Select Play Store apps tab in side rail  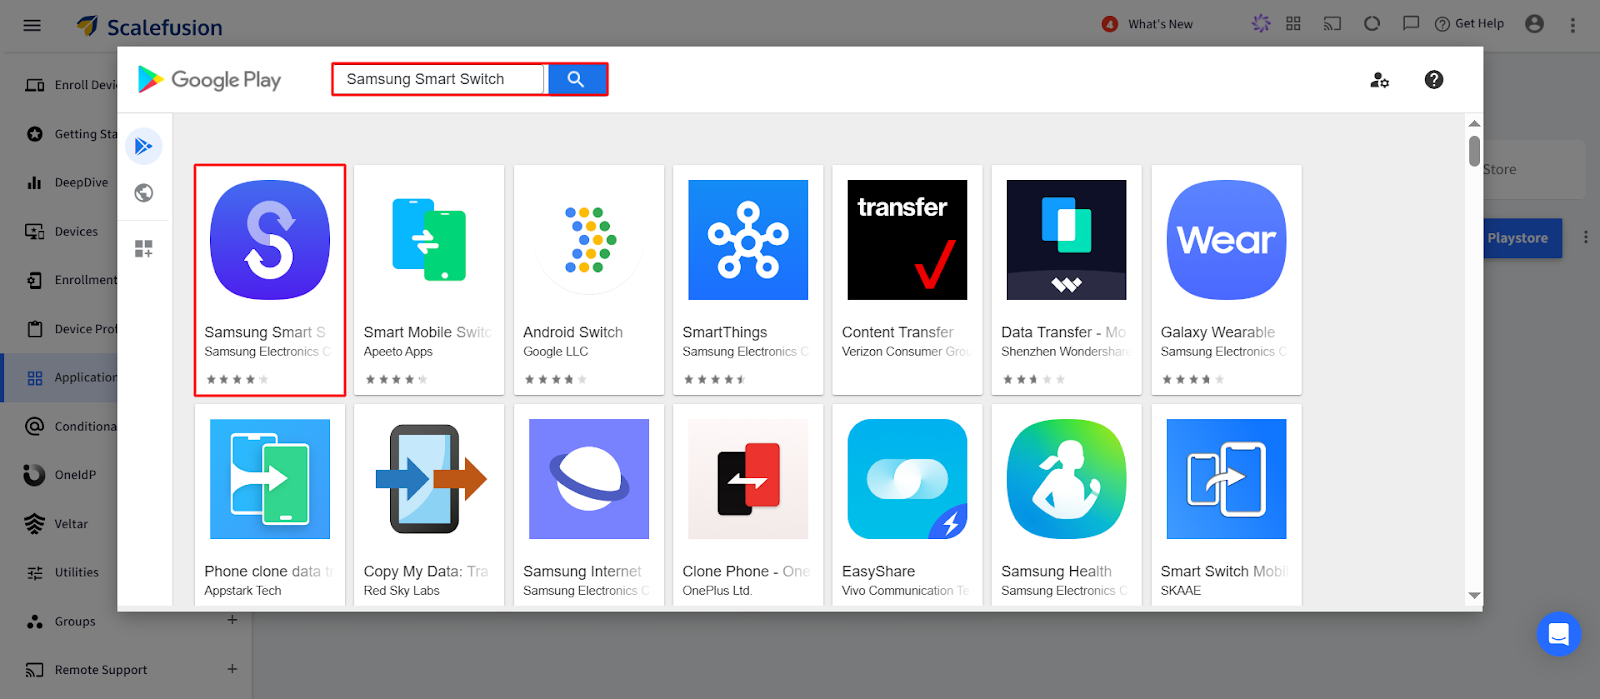click(144, 146)
